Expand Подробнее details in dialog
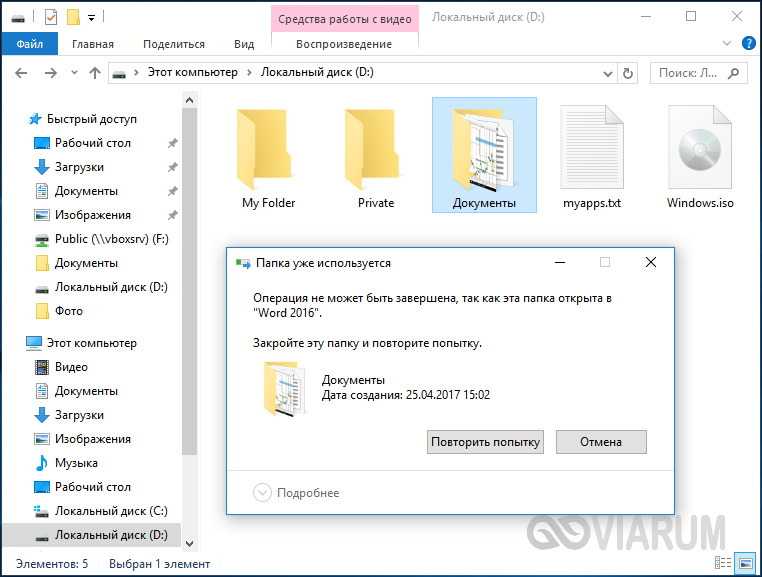 [x=296, y=493]
